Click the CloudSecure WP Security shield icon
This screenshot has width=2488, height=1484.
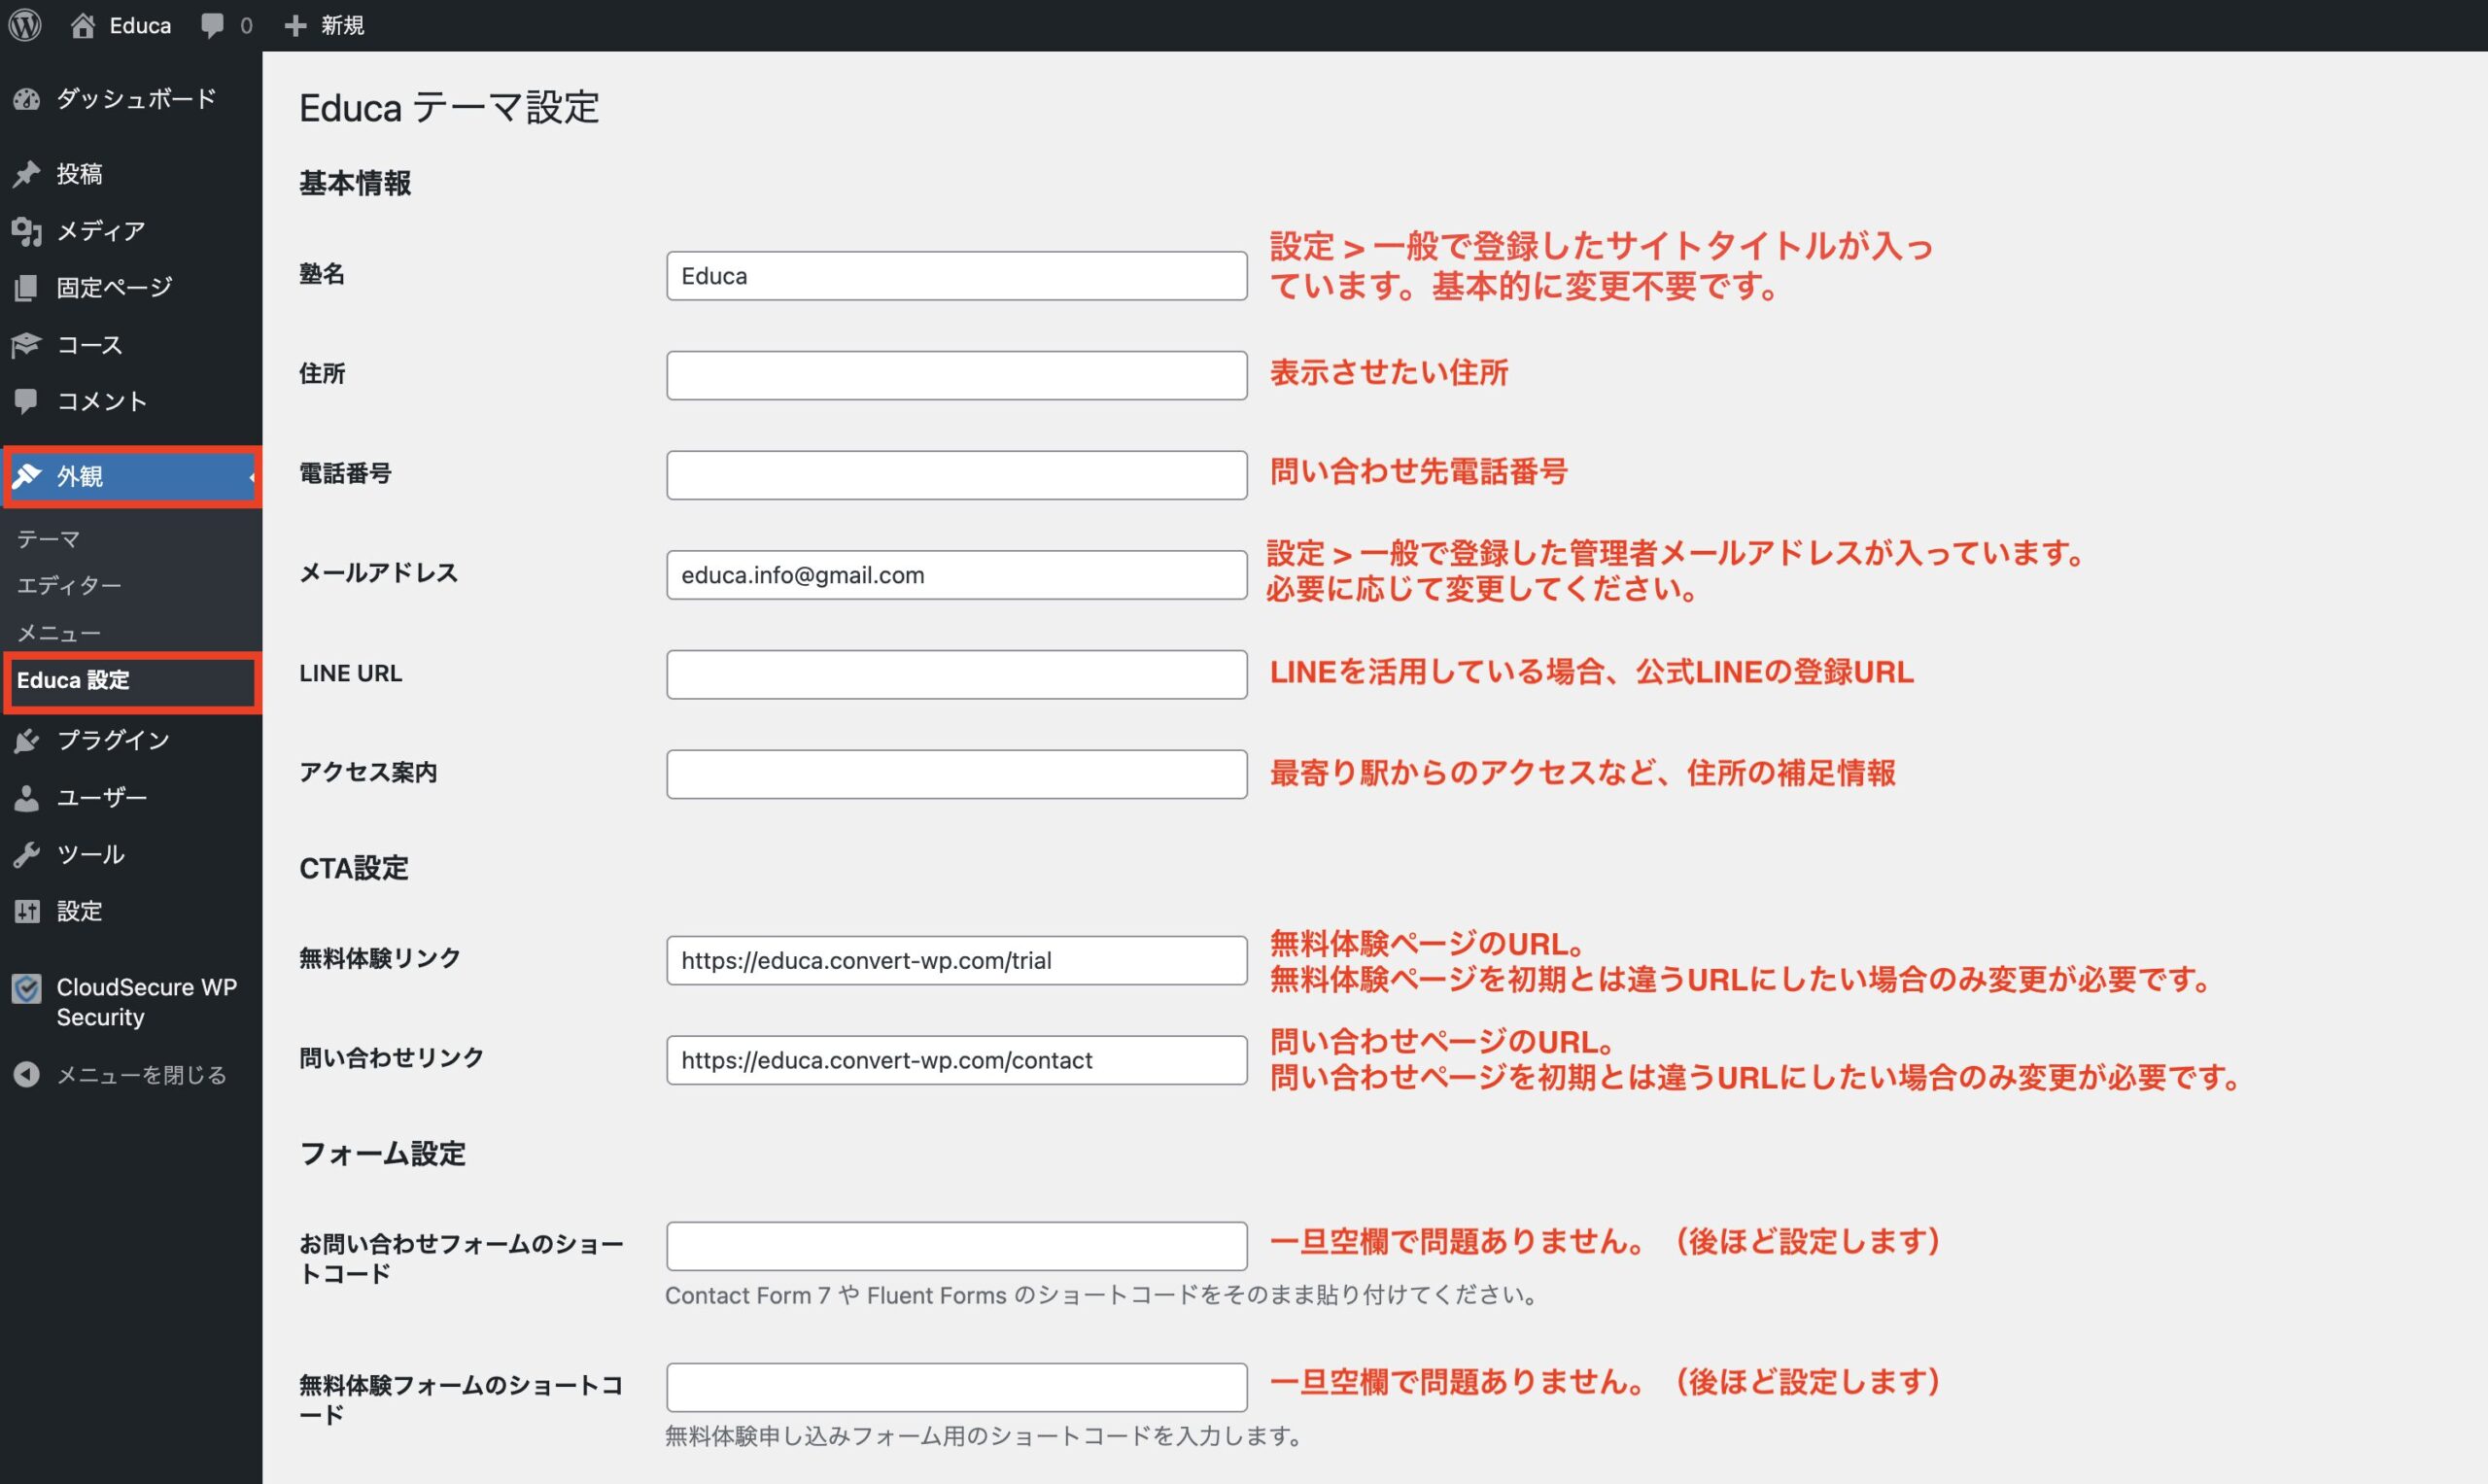(27, 989)
